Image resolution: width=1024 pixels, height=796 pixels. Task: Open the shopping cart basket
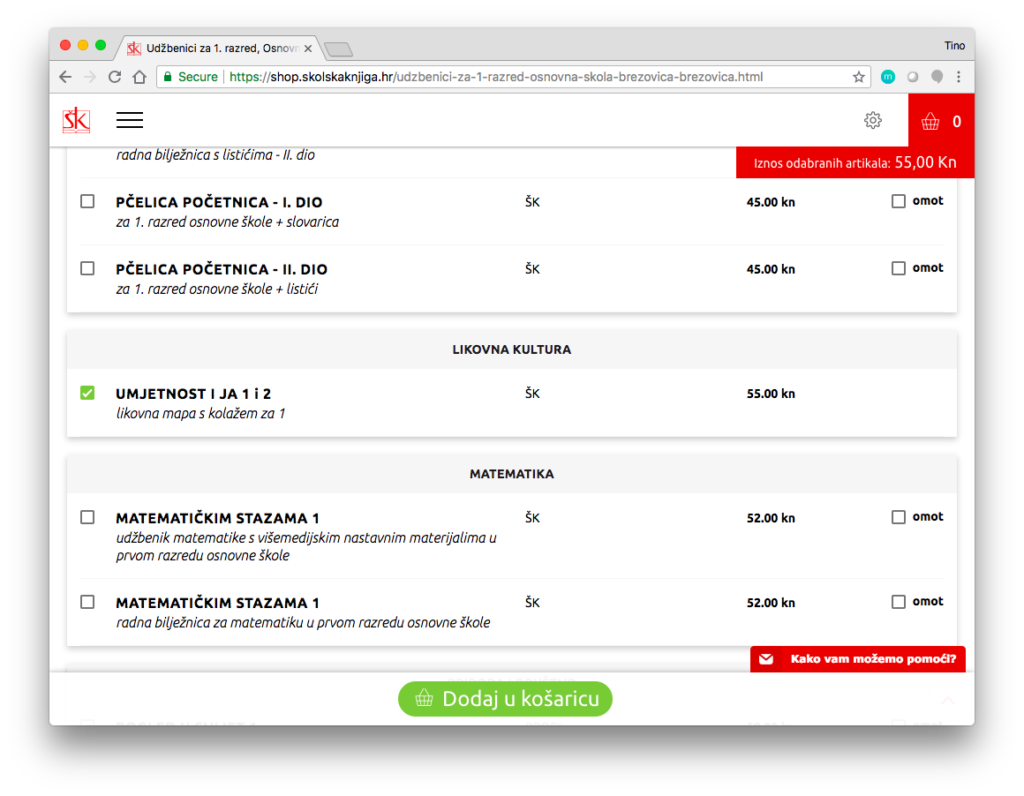pos(940,121)
